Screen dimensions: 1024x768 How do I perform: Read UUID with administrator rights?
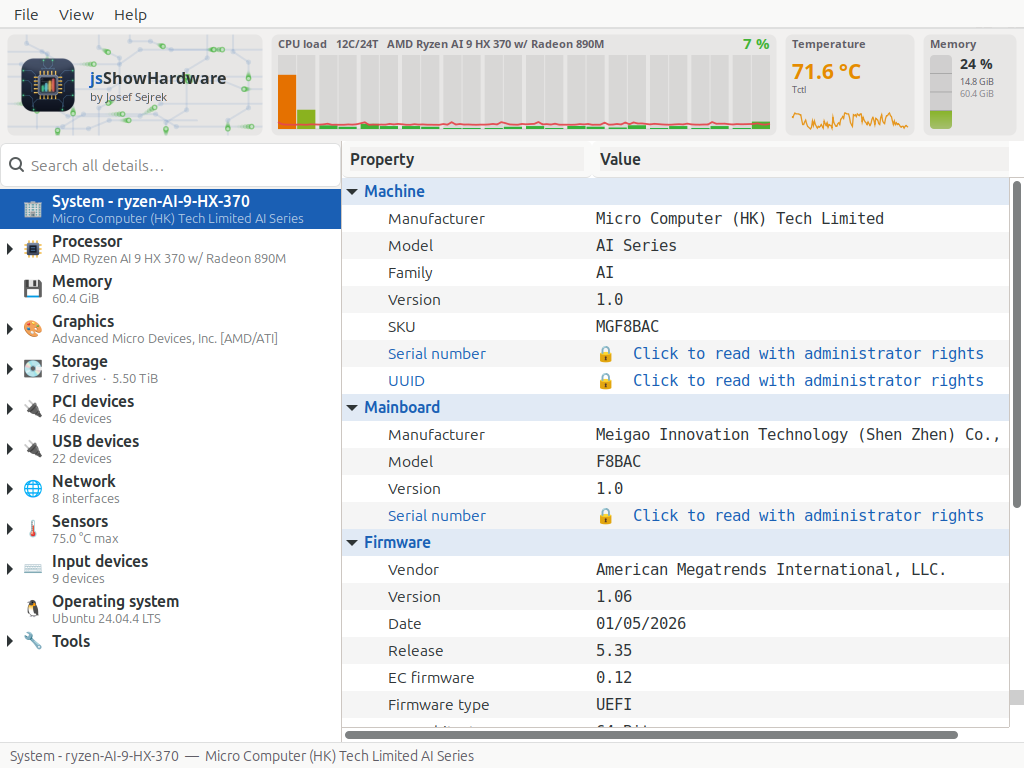pos(808,381)
